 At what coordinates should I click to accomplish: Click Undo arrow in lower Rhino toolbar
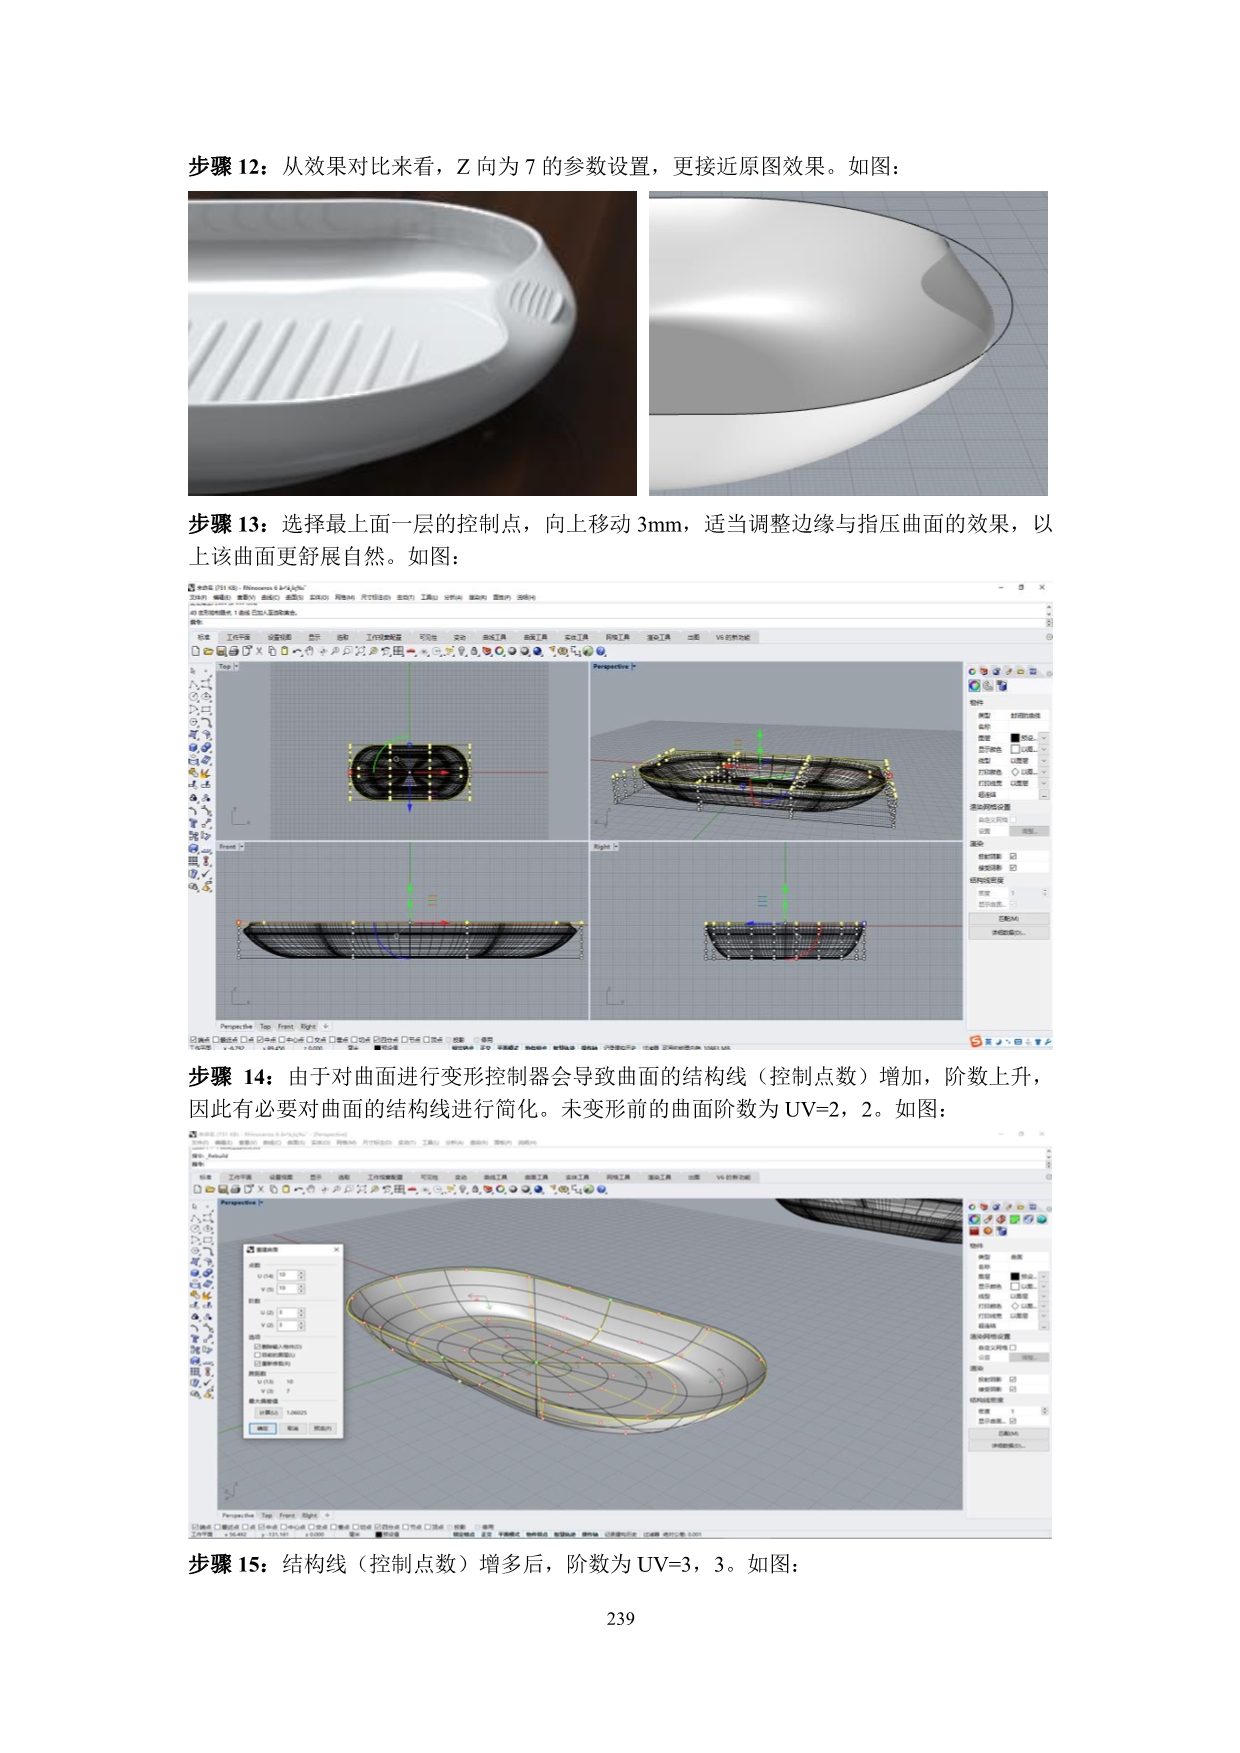coord(297,1189)
